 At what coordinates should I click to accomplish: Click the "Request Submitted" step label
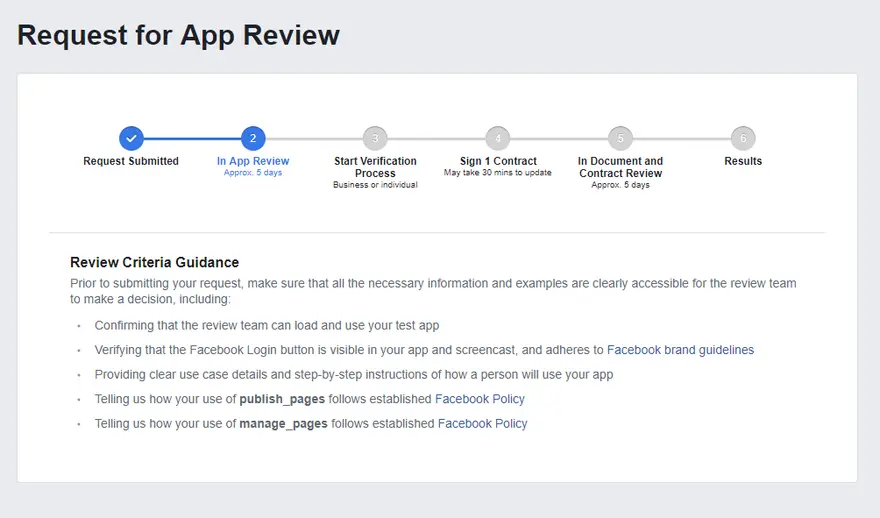[x=131, y=161]
